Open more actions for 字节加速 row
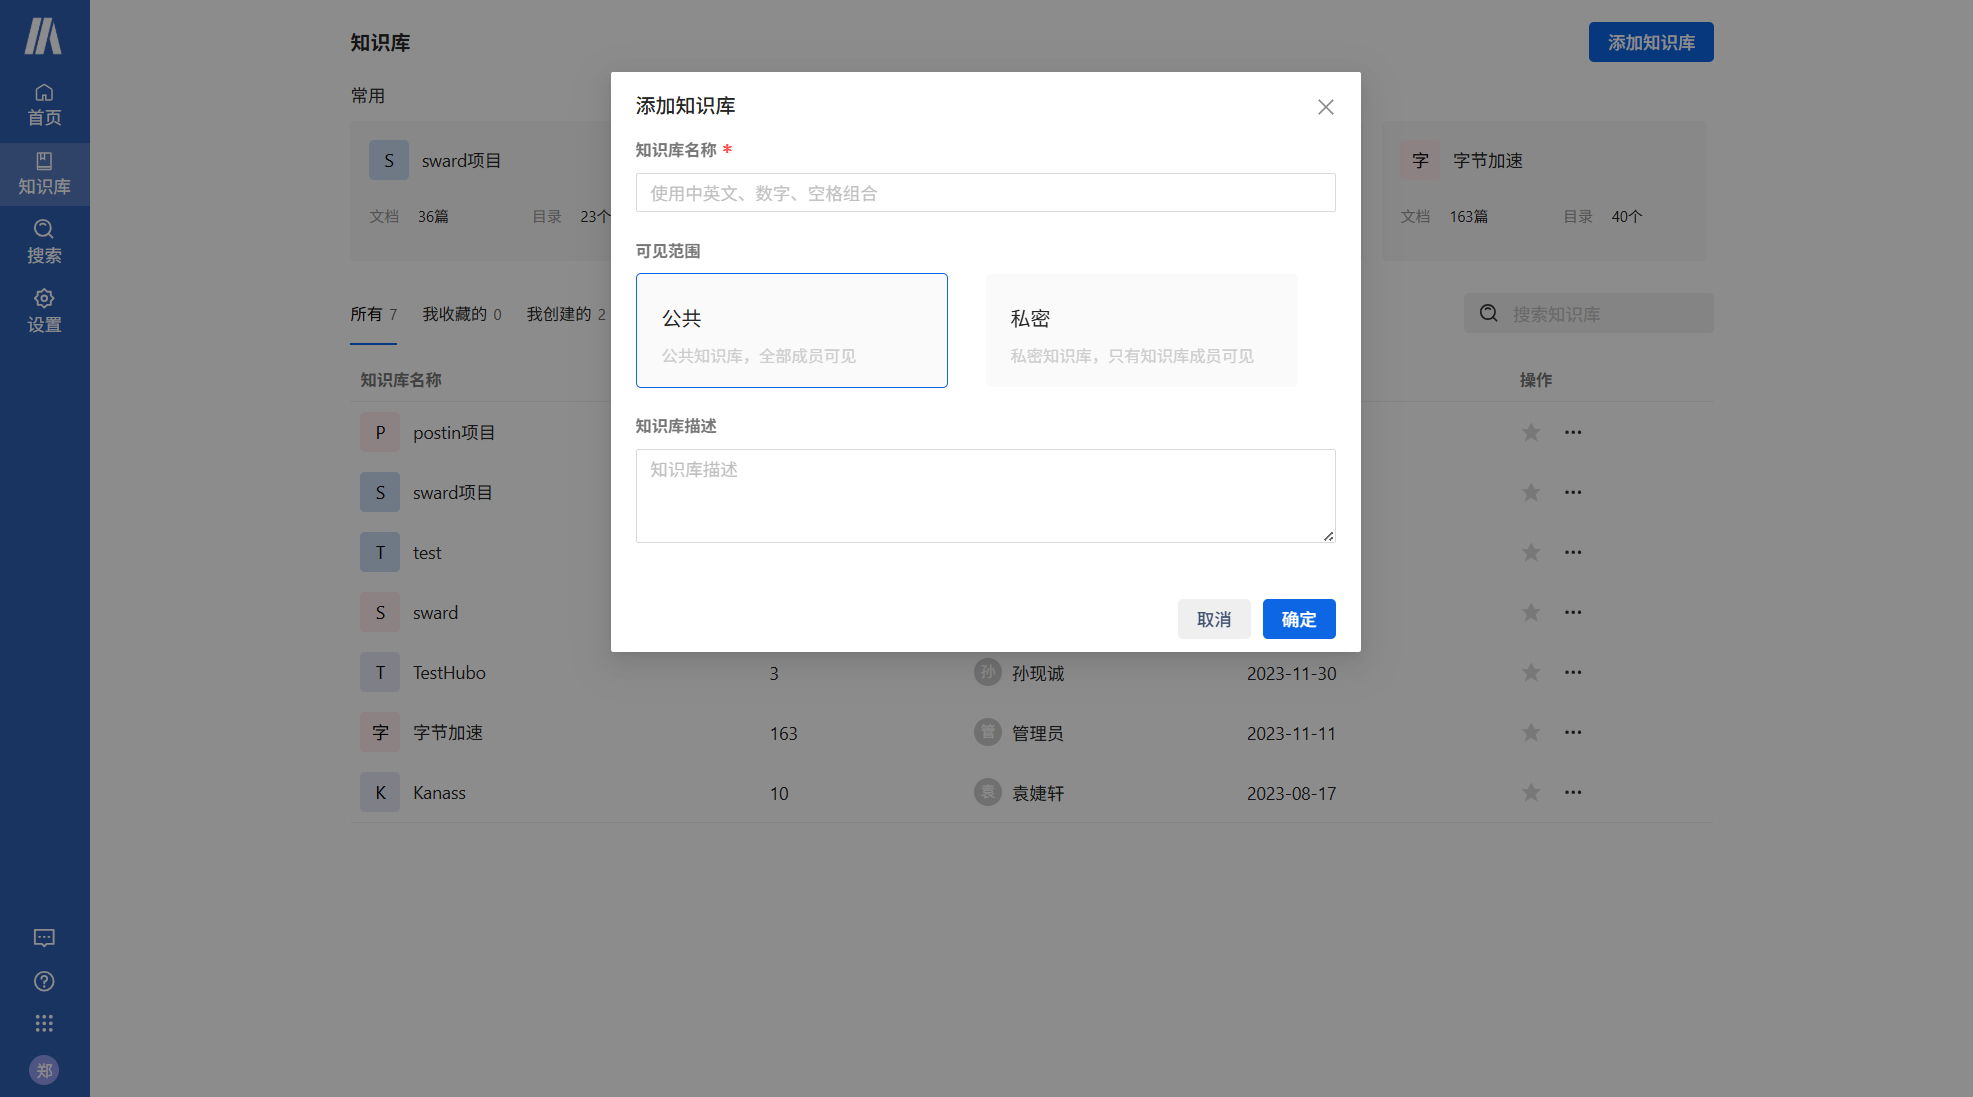The width and height of the screenshot is (1973, 1097). (1572, 732)
